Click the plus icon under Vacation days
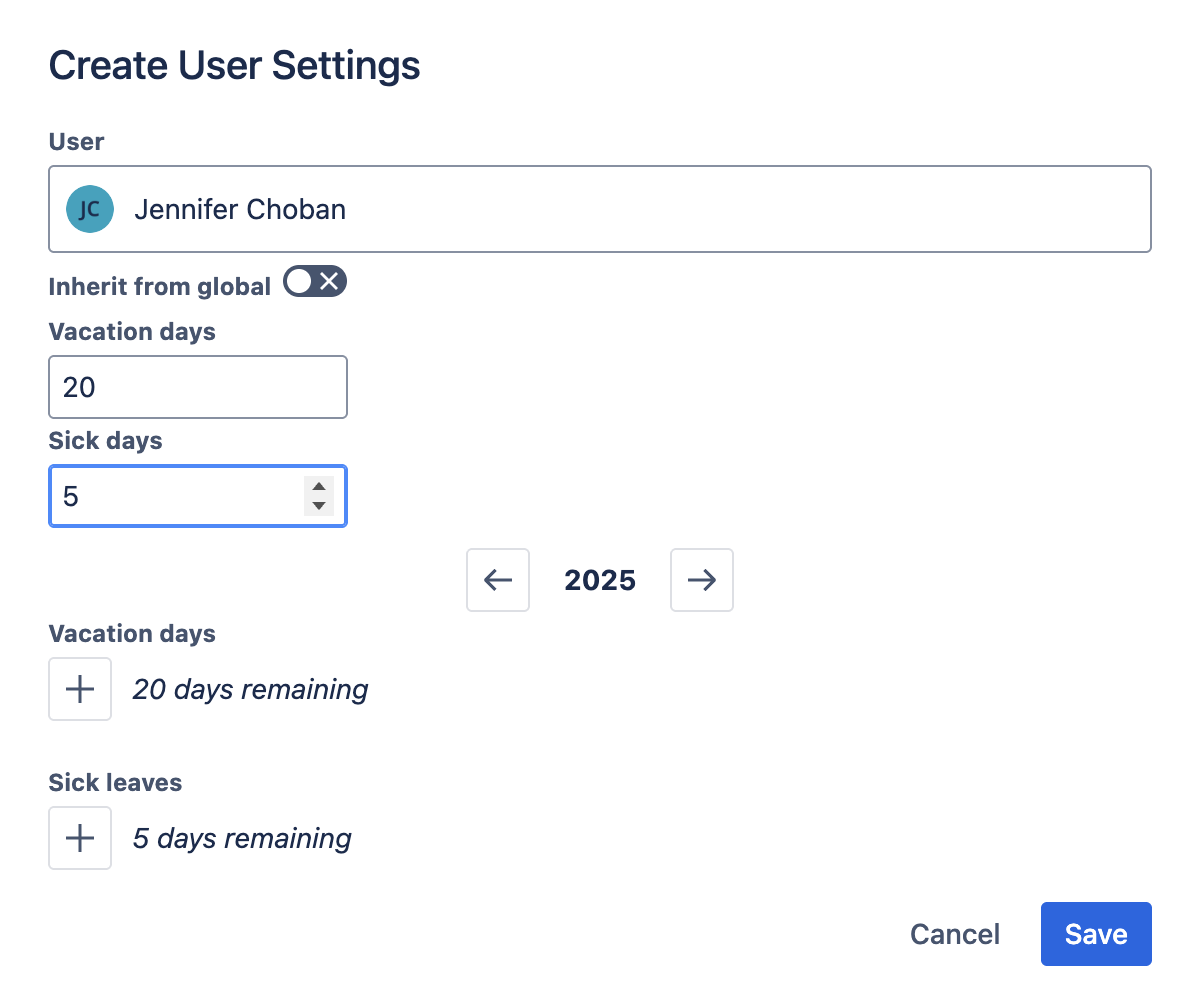 (80, 688)
